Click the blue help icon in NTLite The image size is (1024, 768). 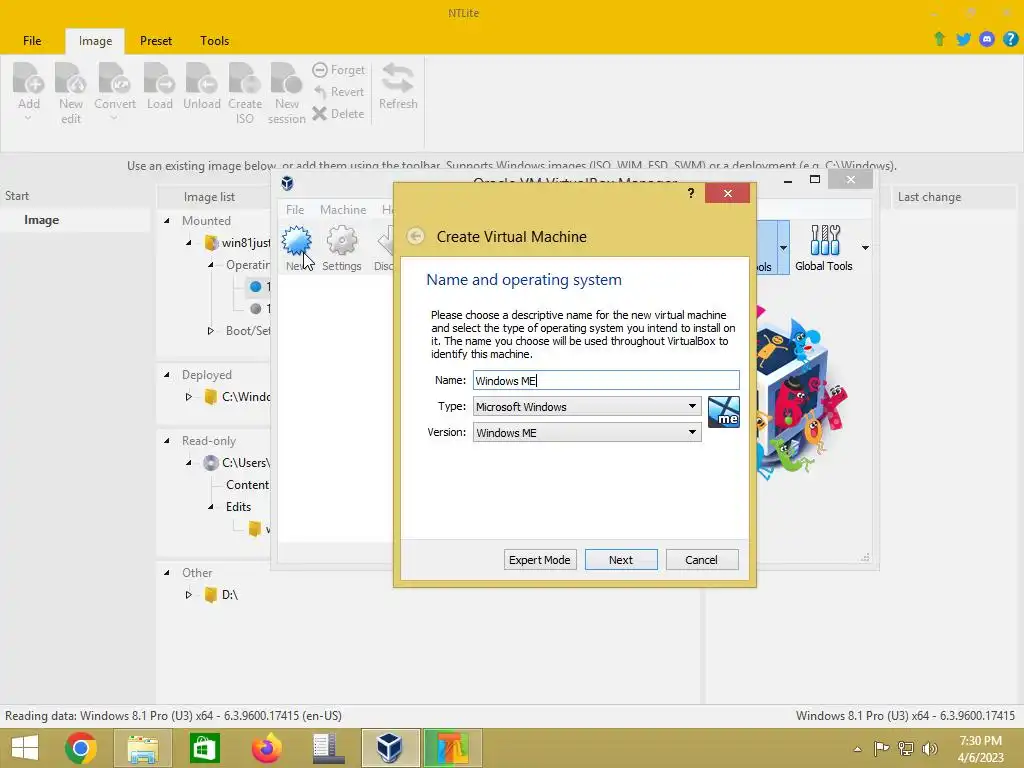(1010, 39)
